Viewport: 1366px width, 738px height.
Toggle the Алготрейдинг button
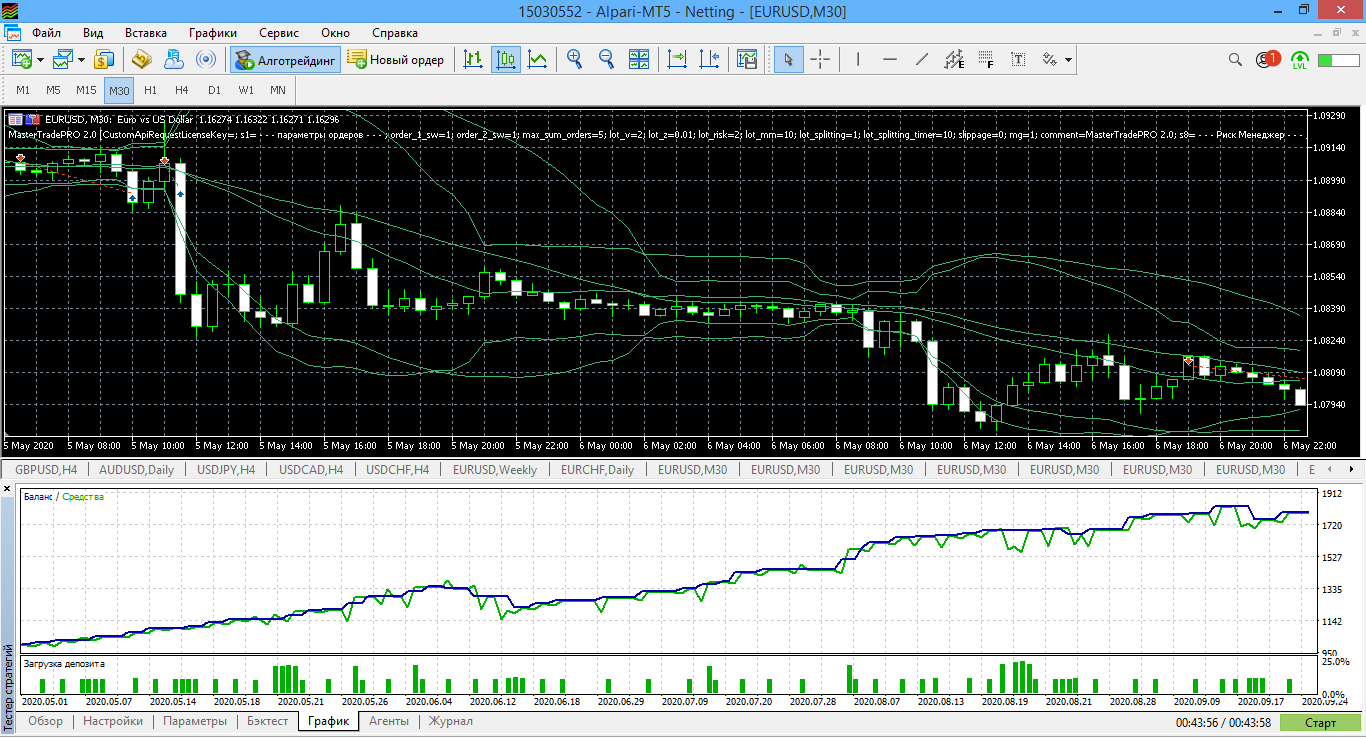286,60
